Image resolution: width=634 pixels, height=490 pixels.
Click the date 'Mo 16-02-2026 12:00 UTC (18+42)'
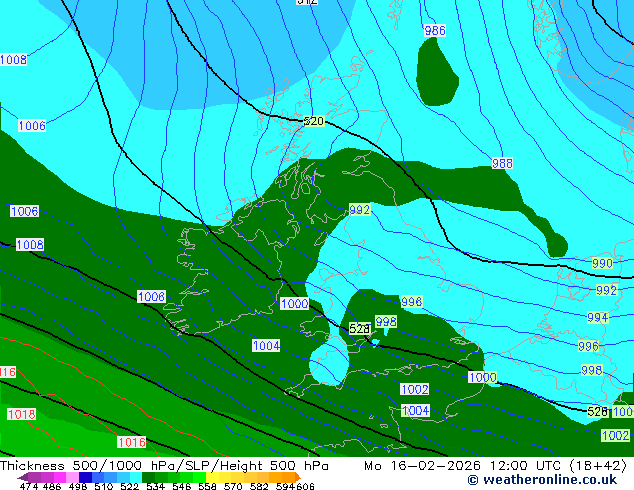496,466
